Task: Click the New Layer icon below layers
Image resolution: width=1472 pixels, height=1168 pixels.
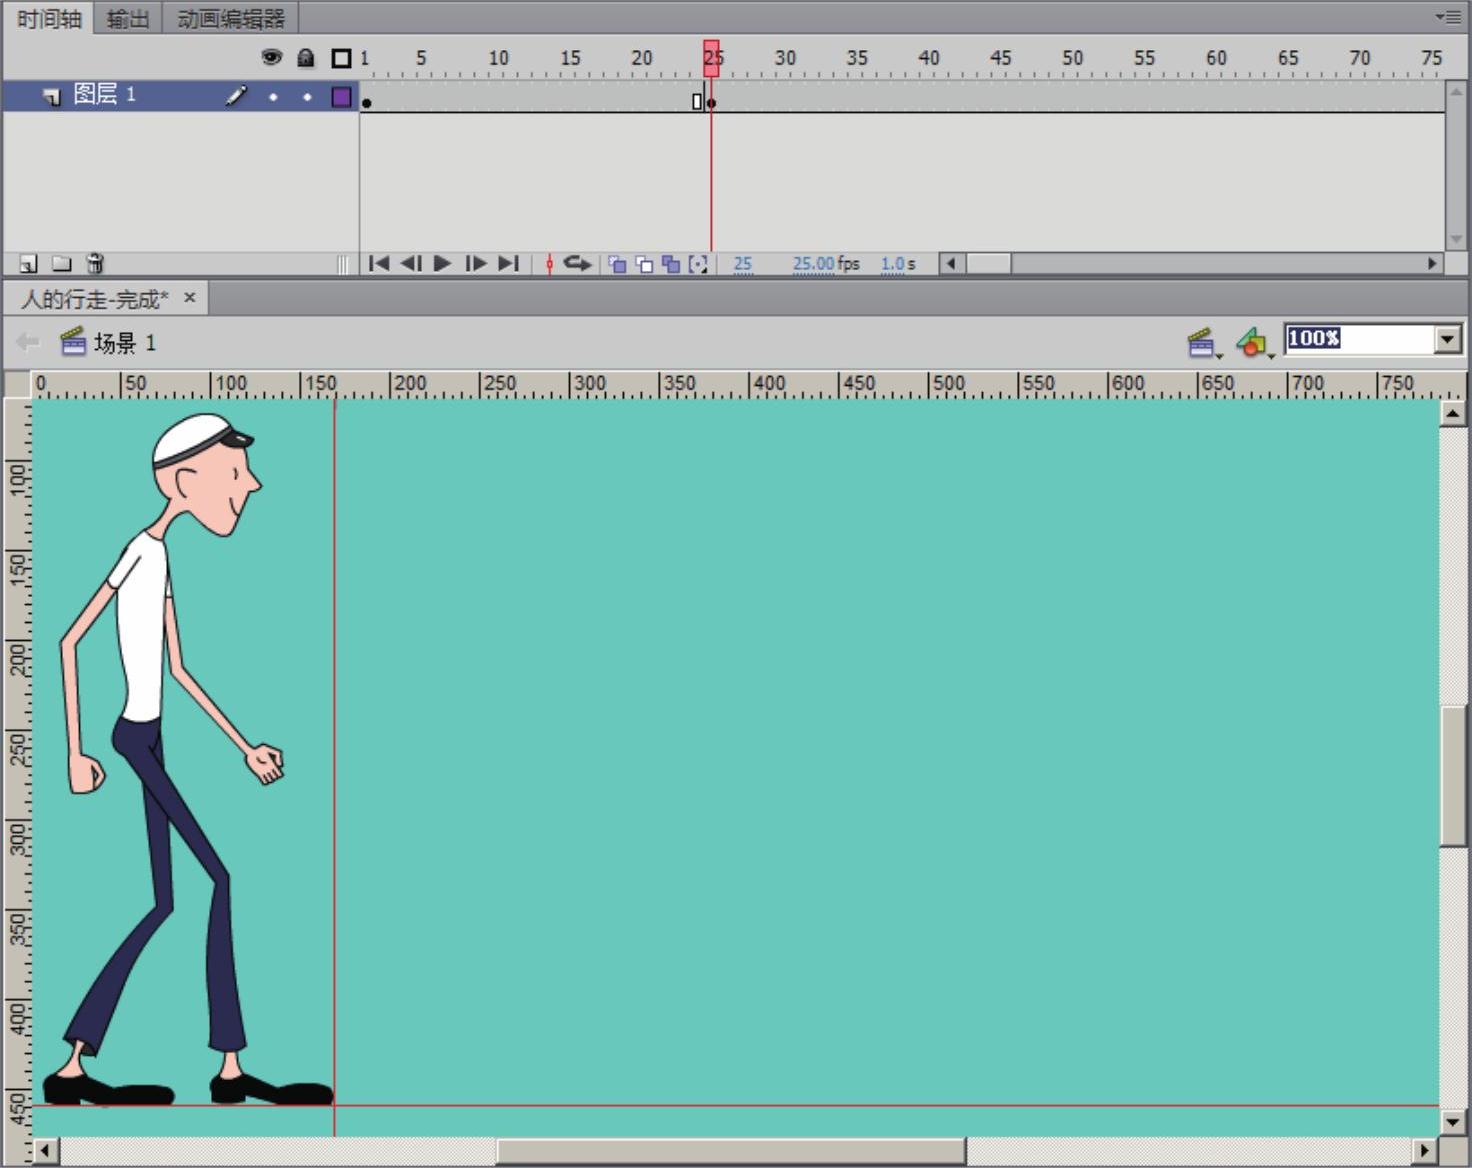Action: pyautogui.click(x=29, y=264)
